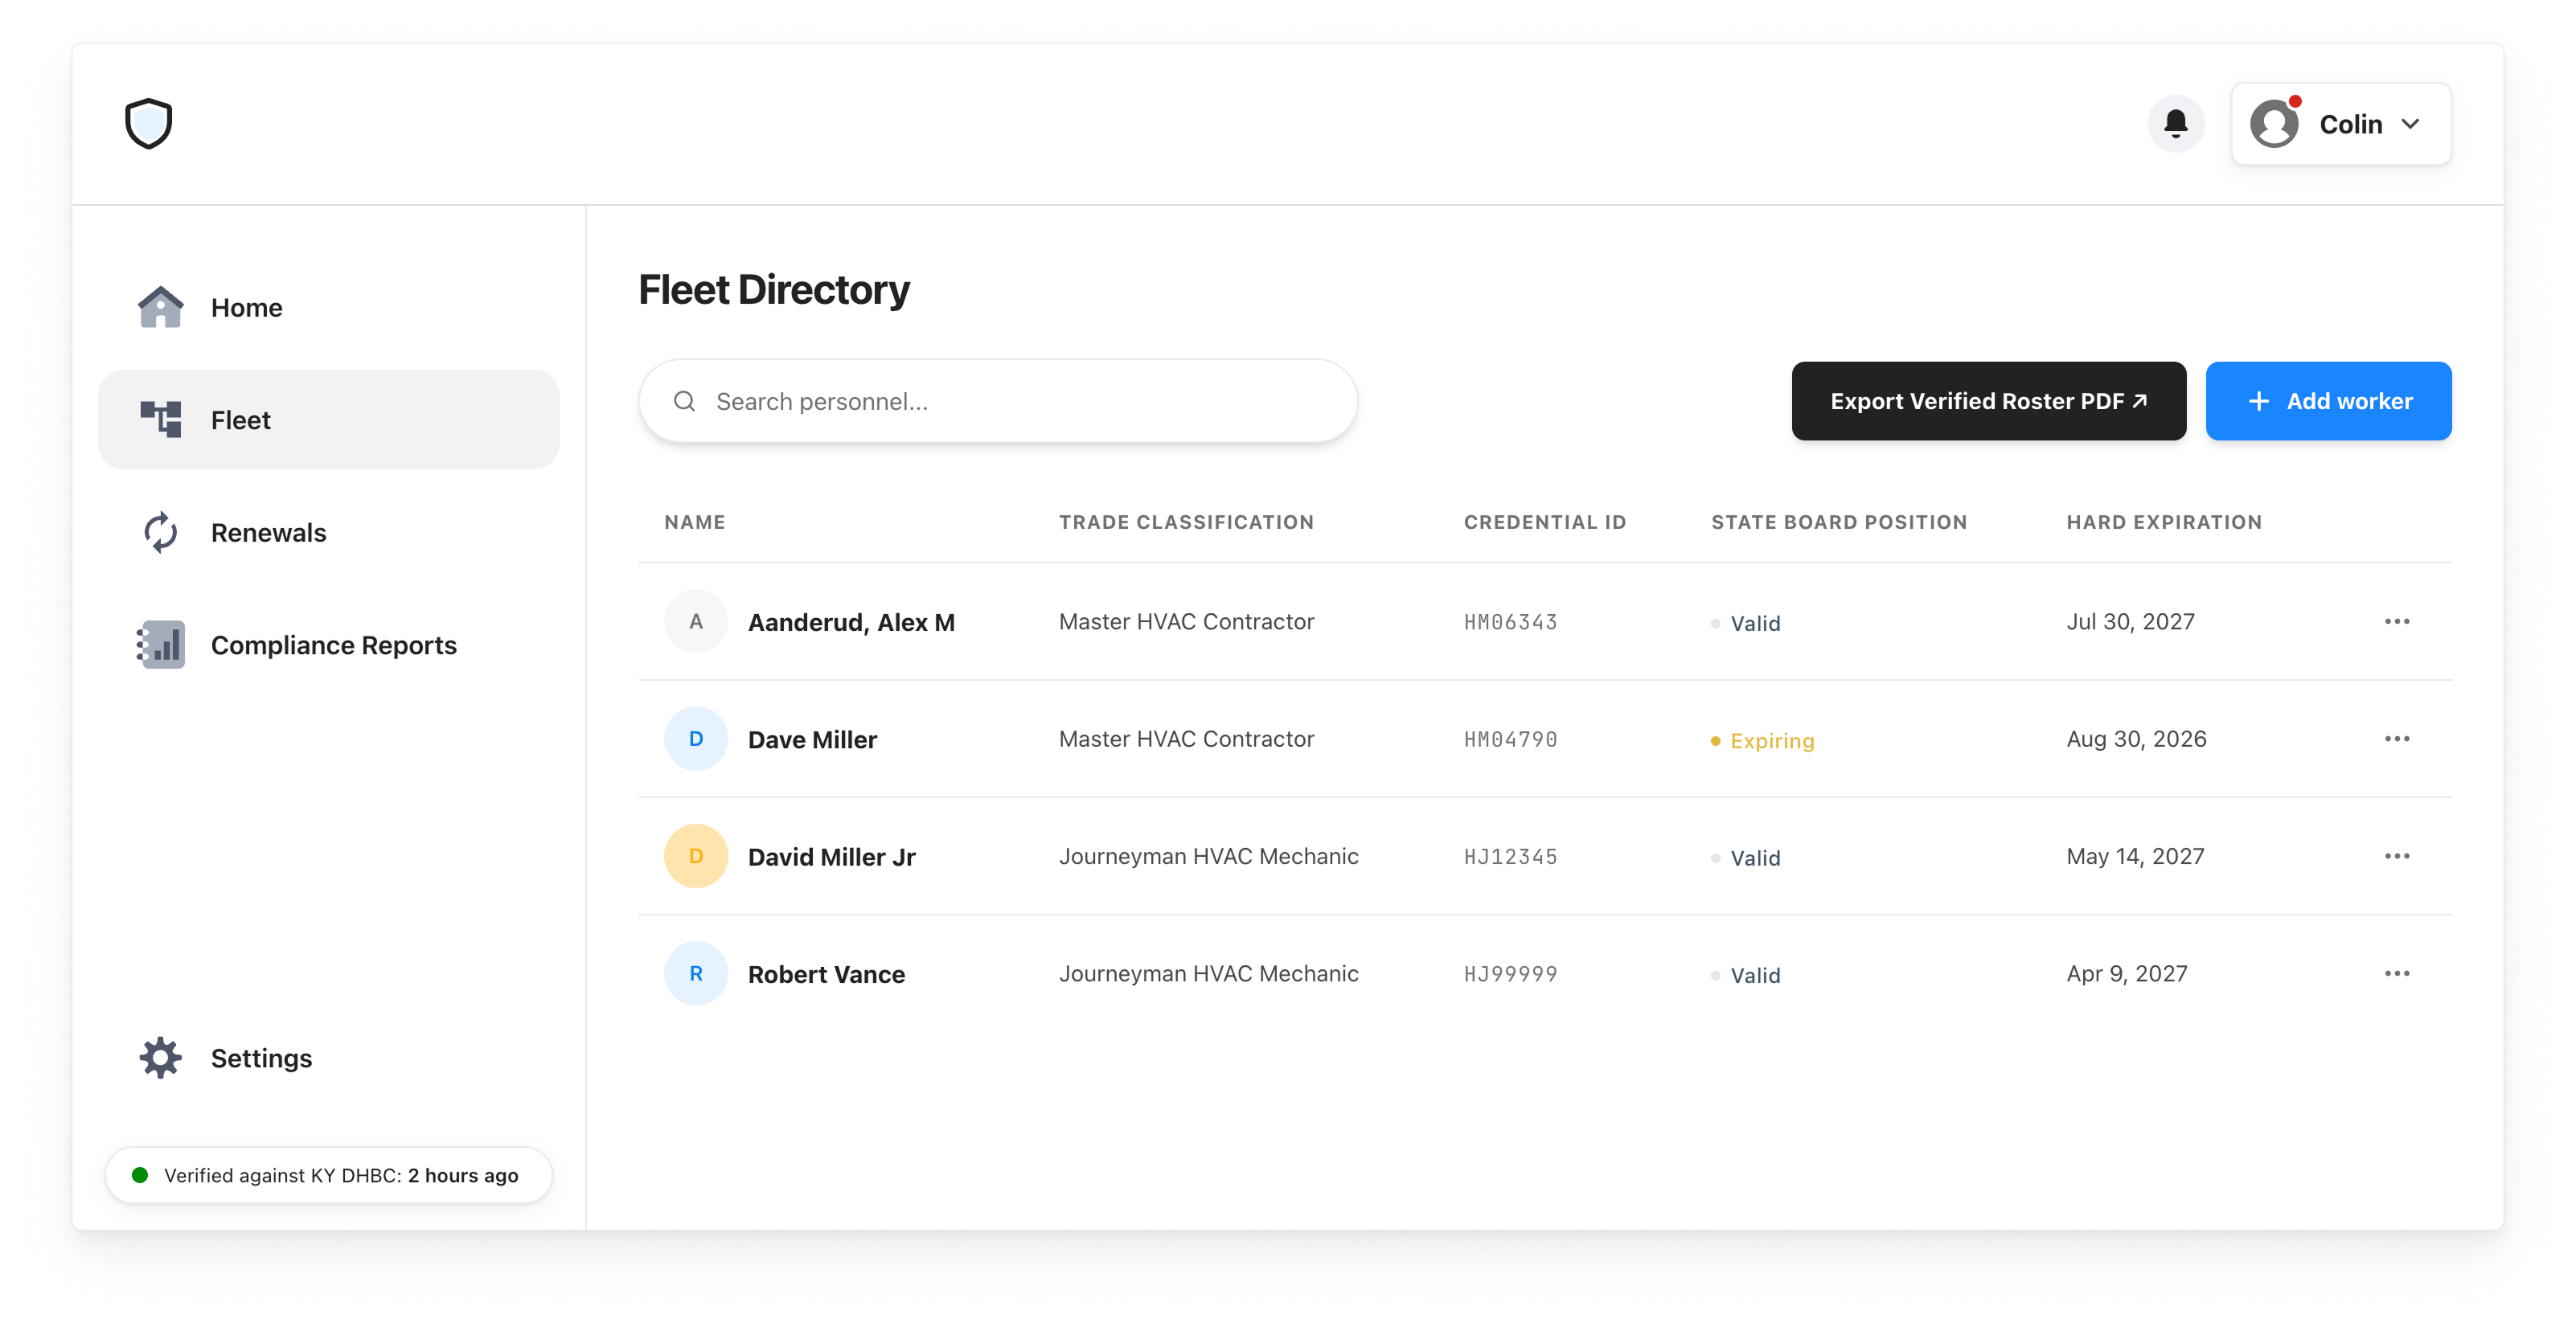
Task: Open Compliance Reports page
Action: tap(329, 645)
